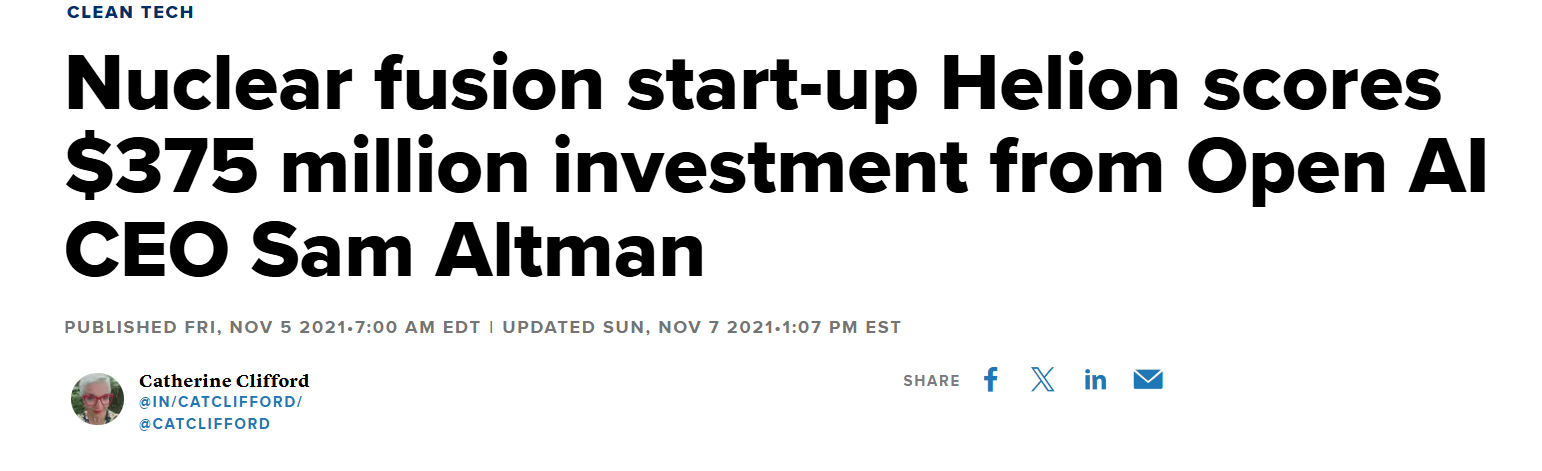Open Catherine Clifford's author page
This screenshot has height=471, width=1542.
coord(224,381)
